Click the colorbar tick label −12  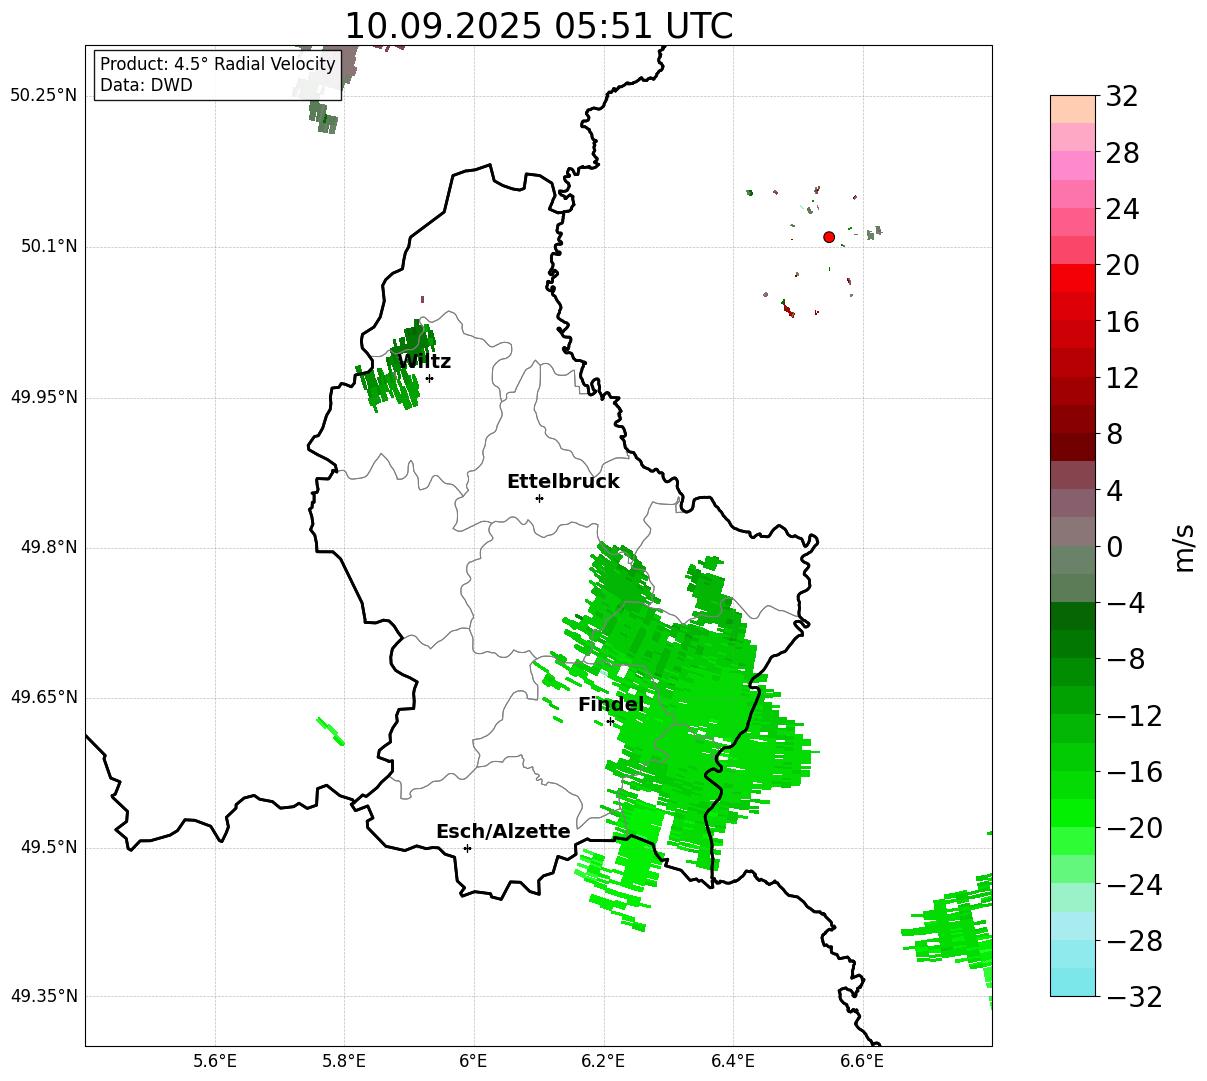(x=1134, y=716)
